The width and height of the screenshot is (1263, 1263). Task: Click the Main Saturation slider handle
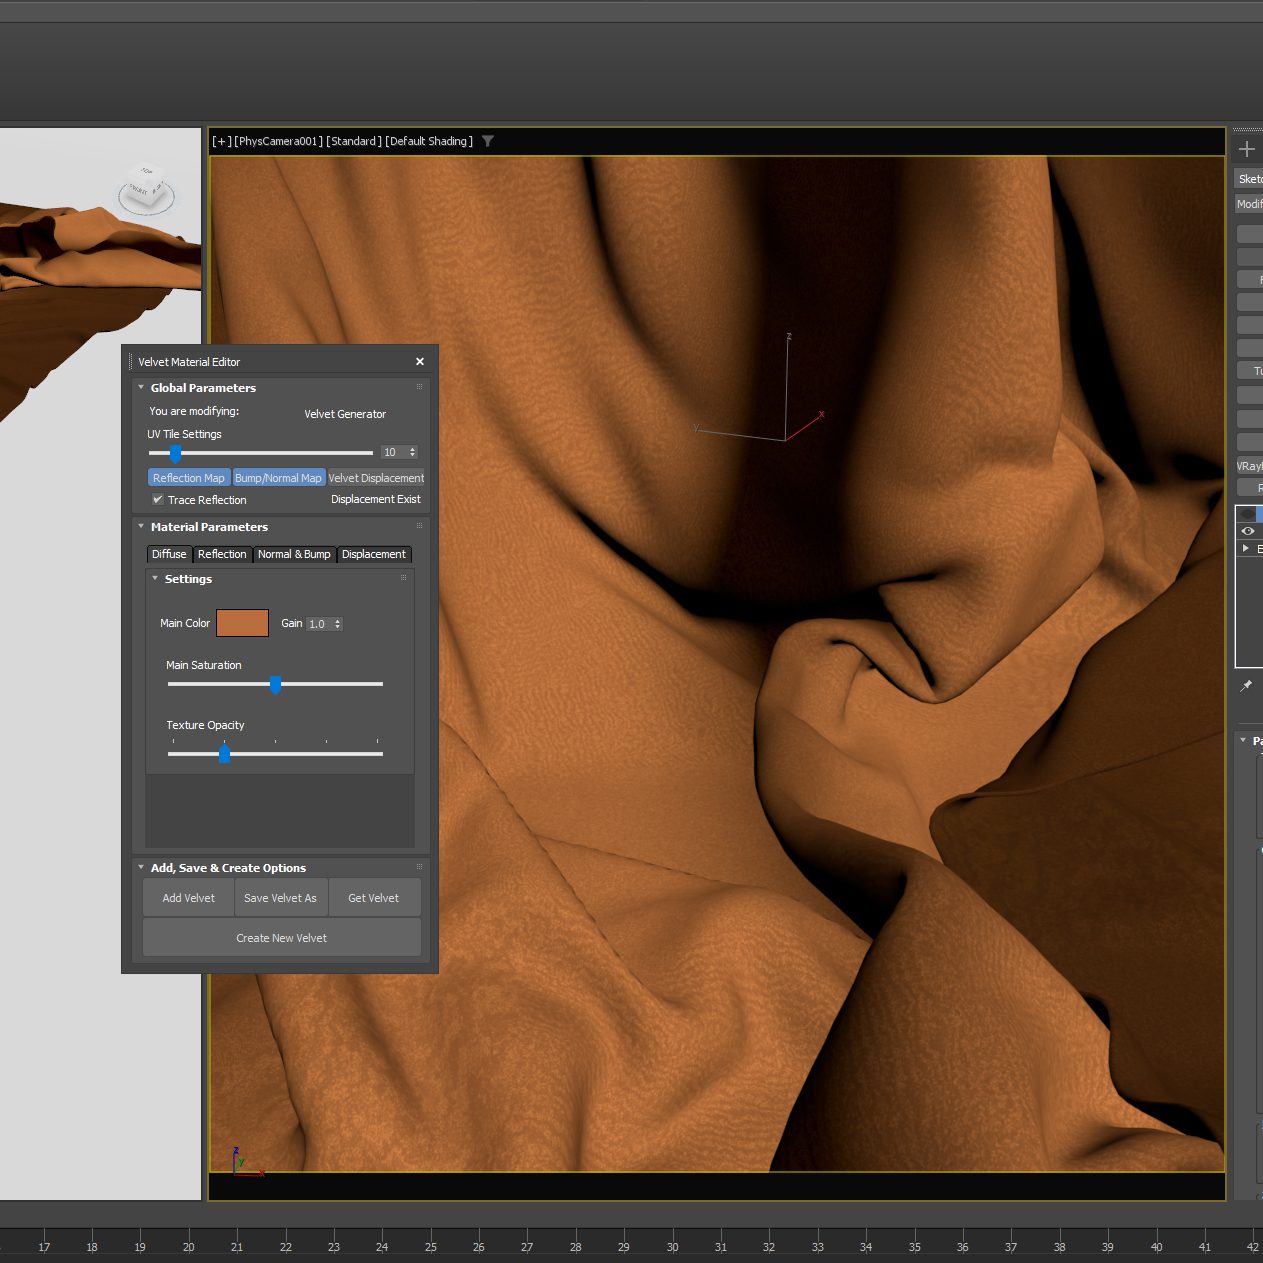(x=276, y=685)
